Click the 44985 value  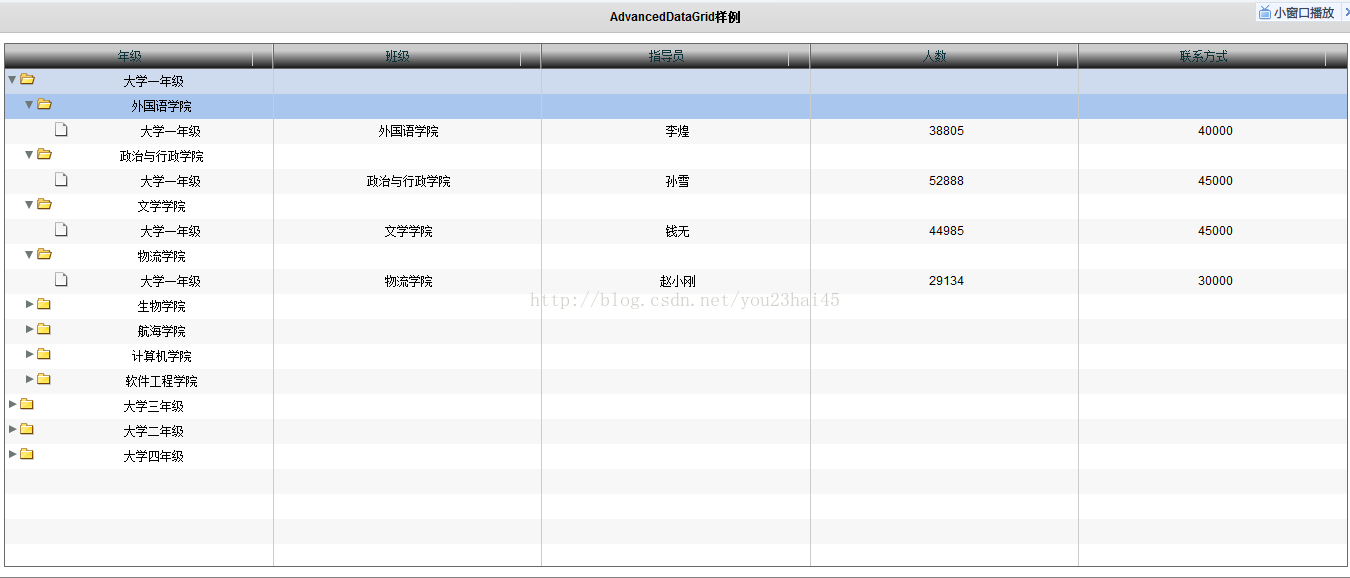pyautogui.click(x=946, y=231)
